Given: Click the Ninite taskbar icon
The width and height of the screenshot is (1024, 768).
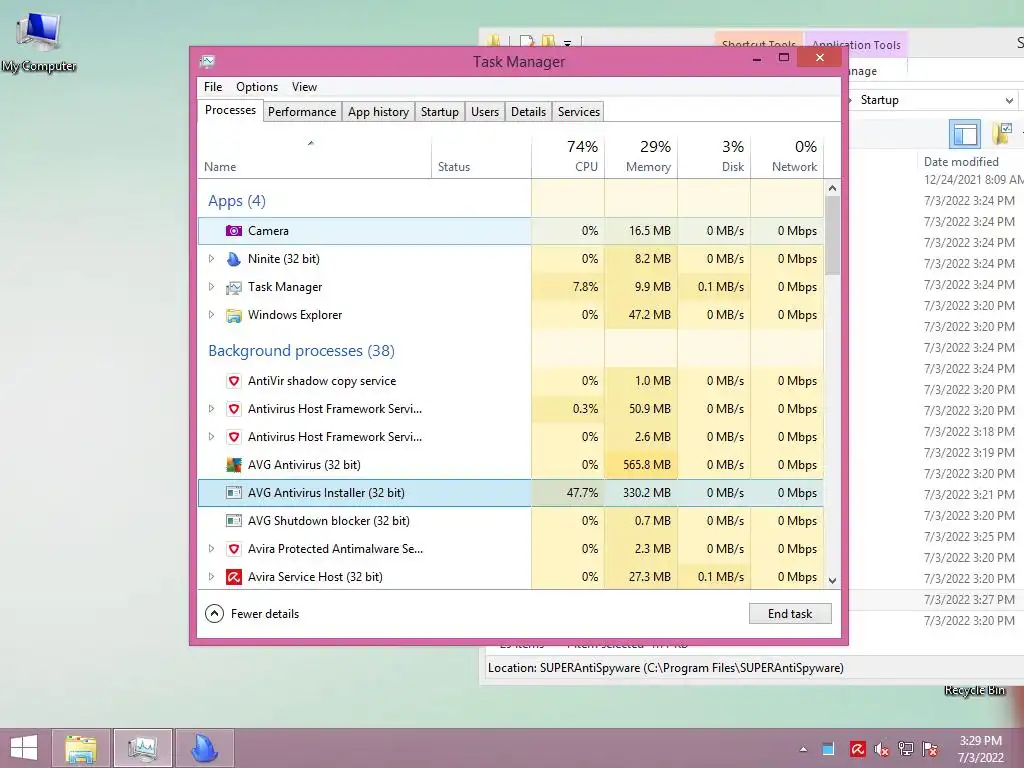Looking at the screenshot, I should coord(204,748).
